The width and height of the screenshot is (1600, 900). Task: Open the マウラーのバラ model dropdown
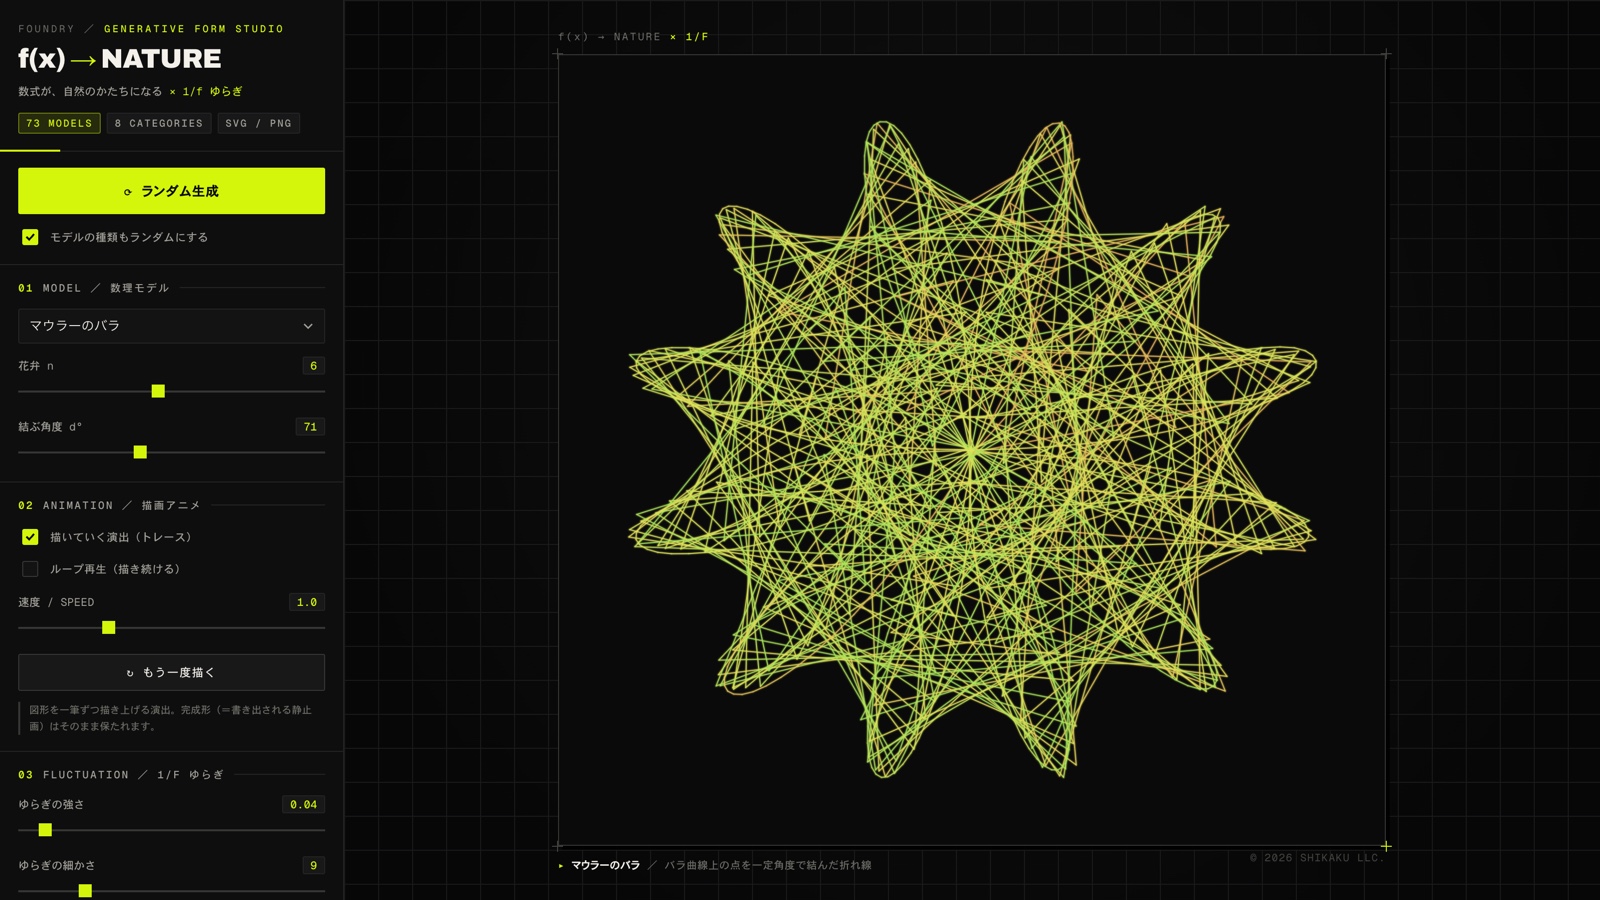pyautogui.click(x=171, y=326)
